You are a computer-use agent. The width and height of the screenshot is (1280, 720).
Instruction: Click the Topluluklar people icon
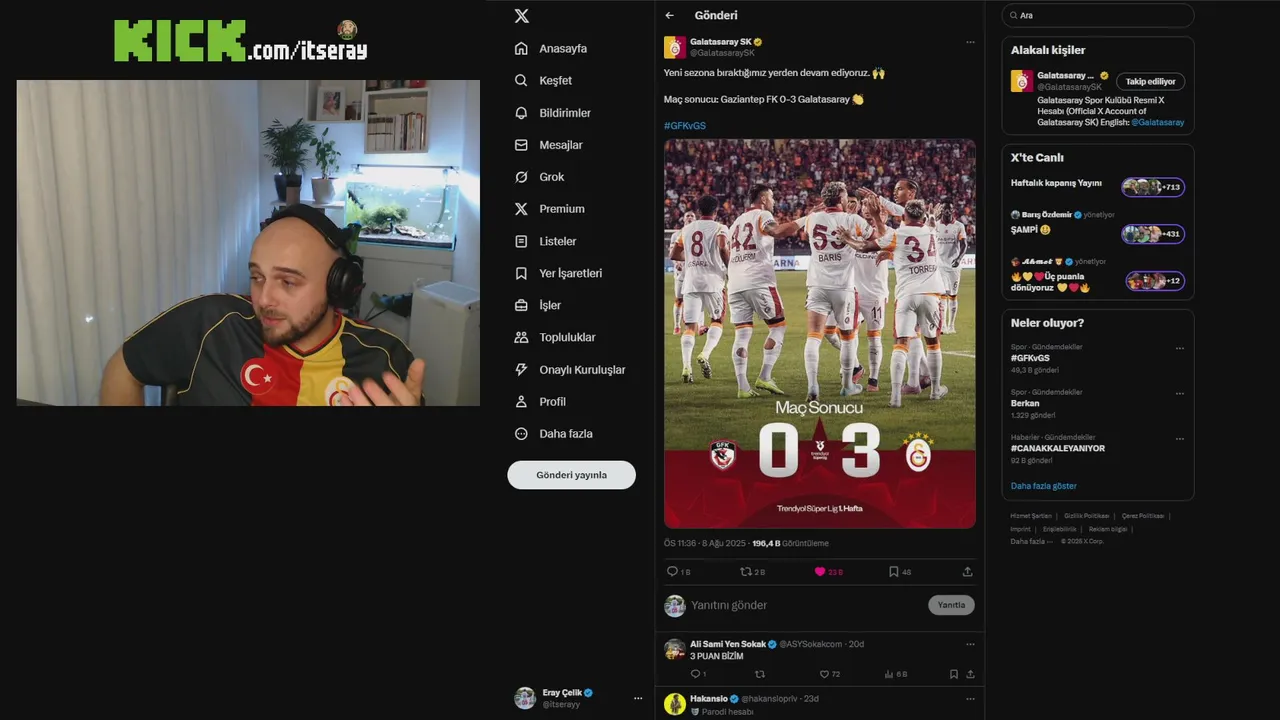521,337
